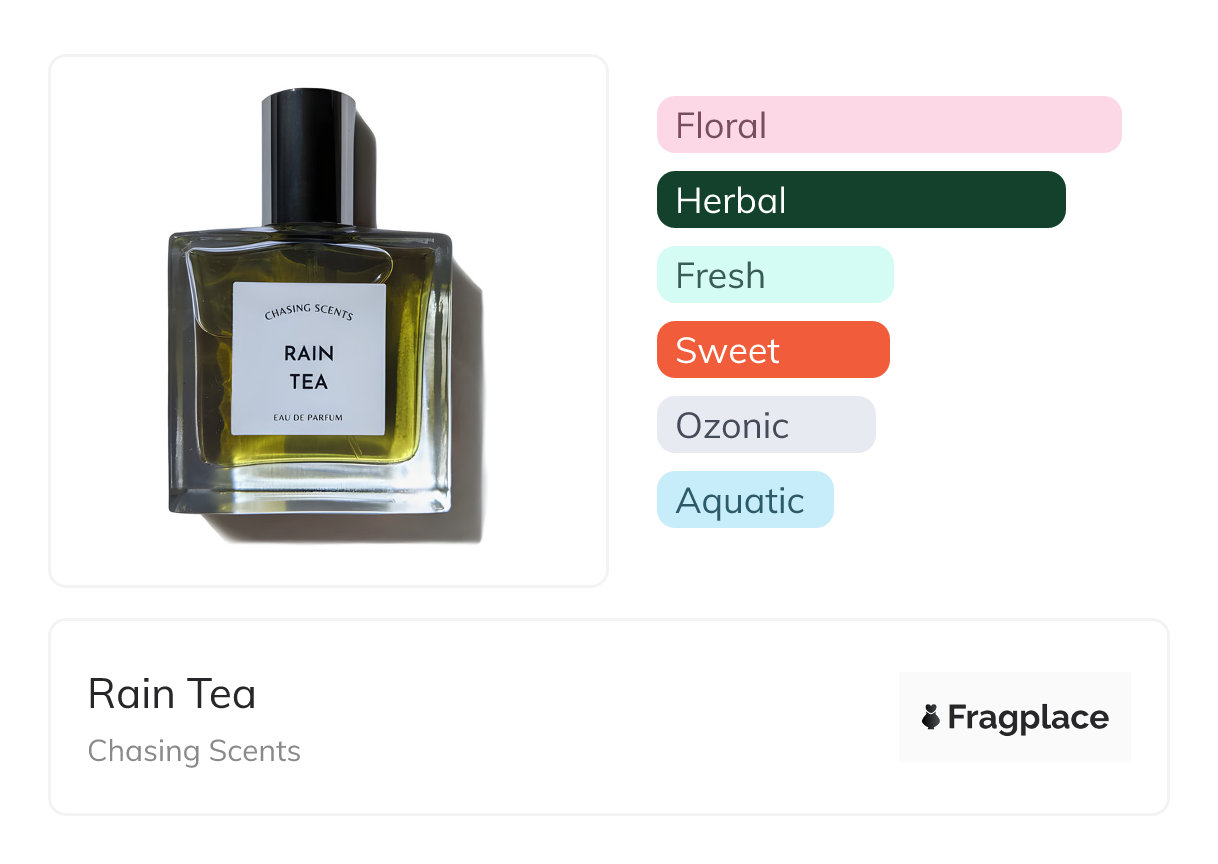Screen dimensions: 1218x864
Task: Click the Rain Tea title text
Action: (x=172, y=694)
